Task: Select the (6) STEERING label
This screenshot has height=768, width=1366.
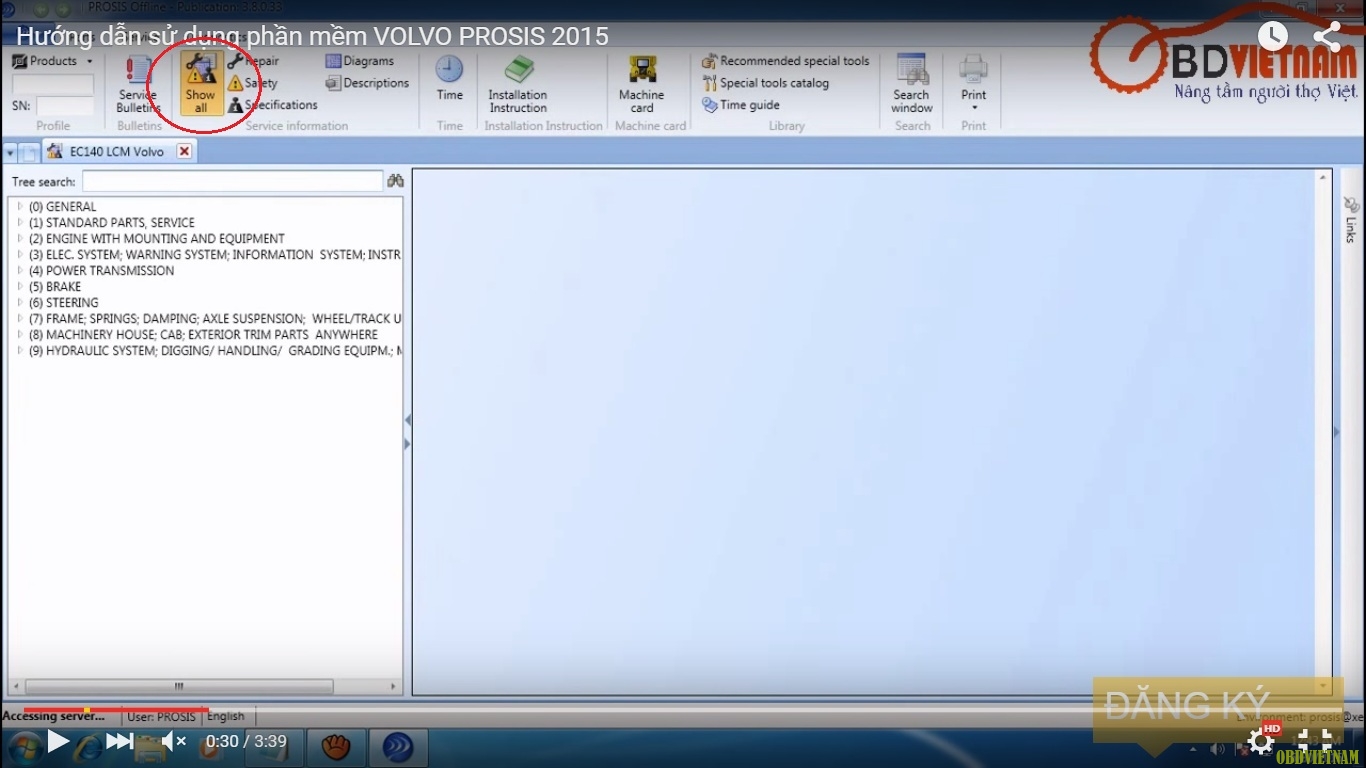Action: pos(63,303)
